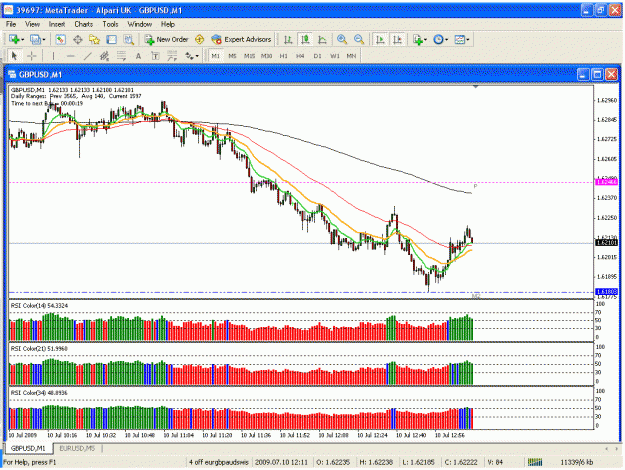Click the magenta pivot price label
Viewport: 625px width, 470px height.
pyautogui.click(x=606, y=182)
